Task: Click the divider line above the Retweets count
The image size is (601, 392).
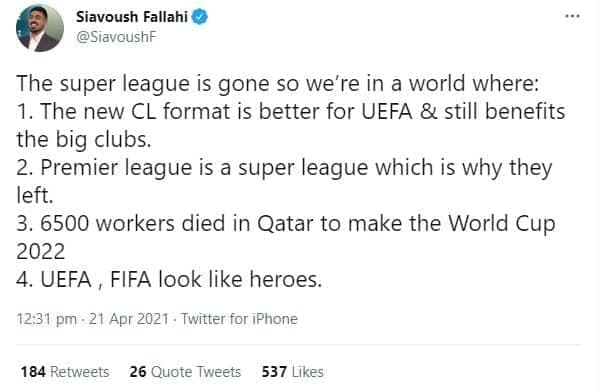Action: click(x=299, y=344)
